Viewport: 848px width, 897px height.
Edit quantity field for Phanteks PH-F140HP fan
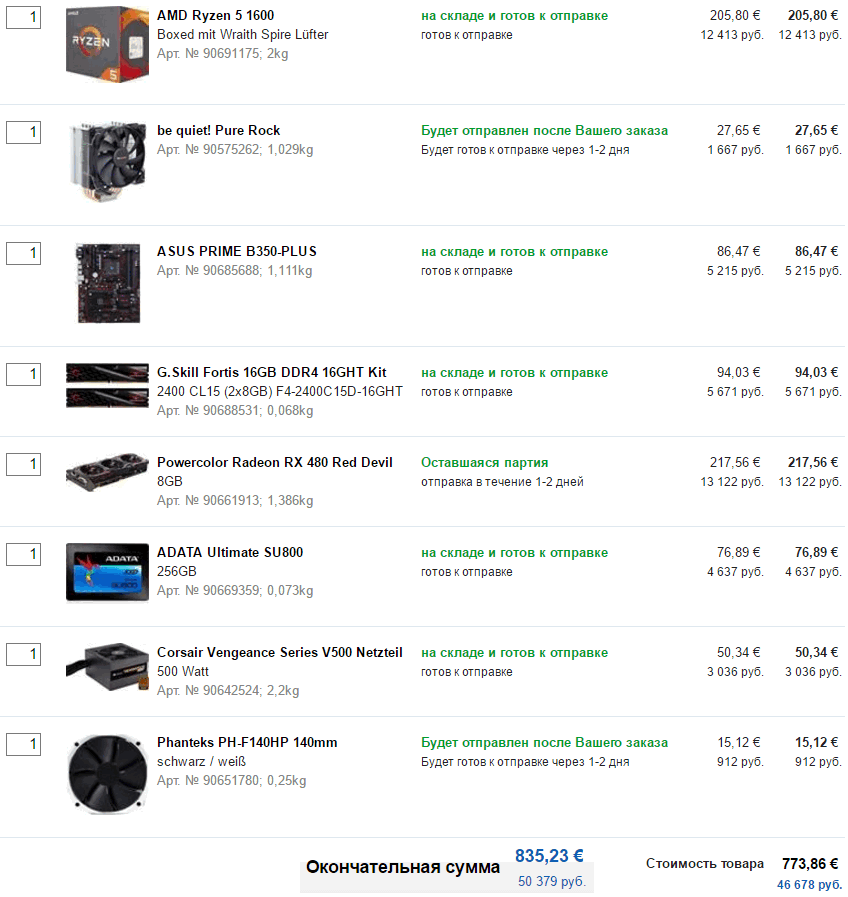[x=23, y=745]
